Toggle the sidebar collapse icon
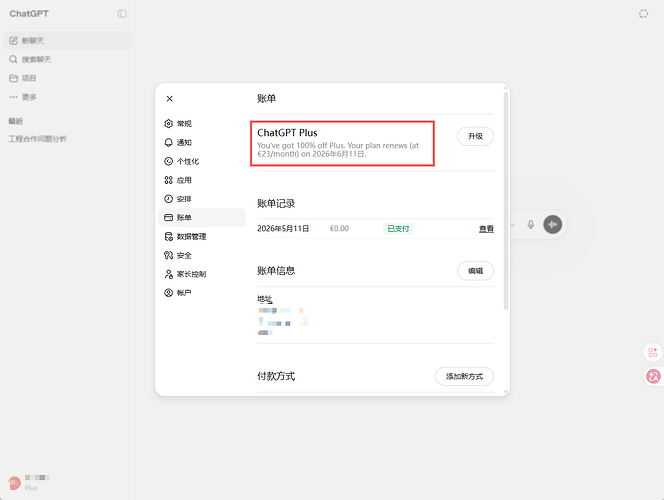Screen dimensions: 664x500 point(122,14)
